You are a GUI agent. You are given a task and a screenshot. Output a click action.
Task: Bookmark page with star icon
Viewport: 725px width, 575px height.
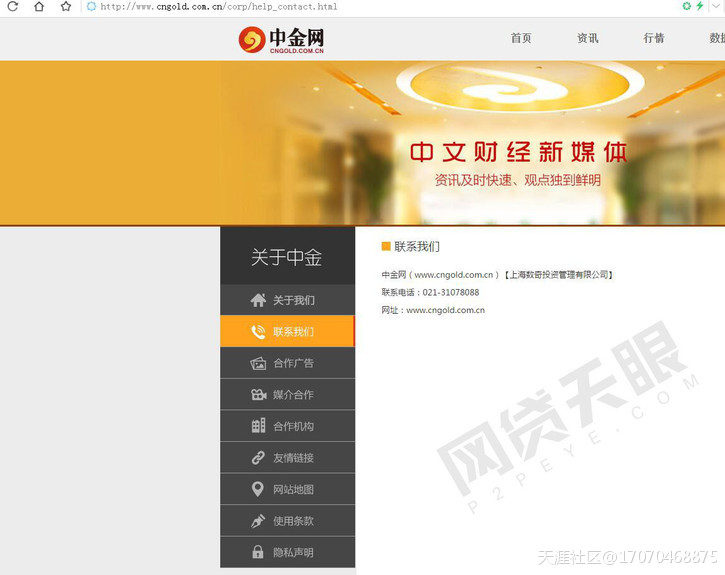[66, 6]
